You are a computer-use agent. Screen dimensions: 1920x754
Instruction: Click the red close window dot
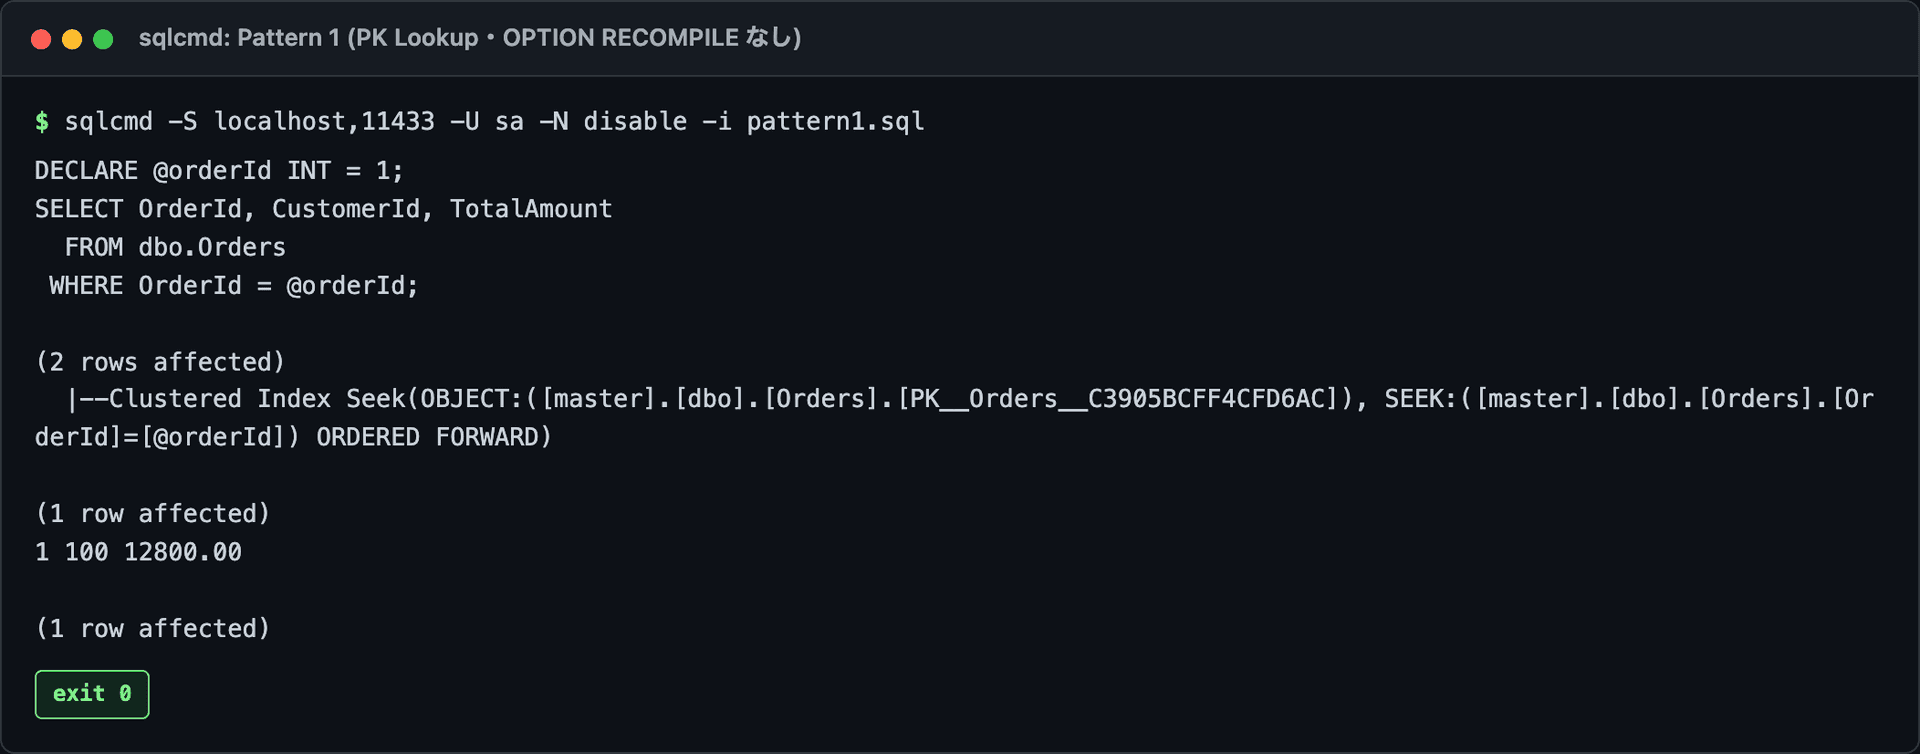coord(41,39)
